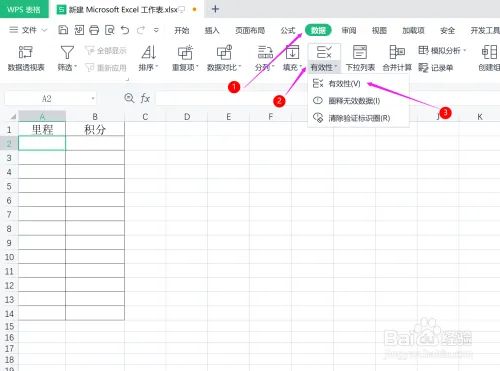The height and width of the screenshot is (371, 500).
Task: Click the 筛选 filter funnel icon
Action: point(67,52)
